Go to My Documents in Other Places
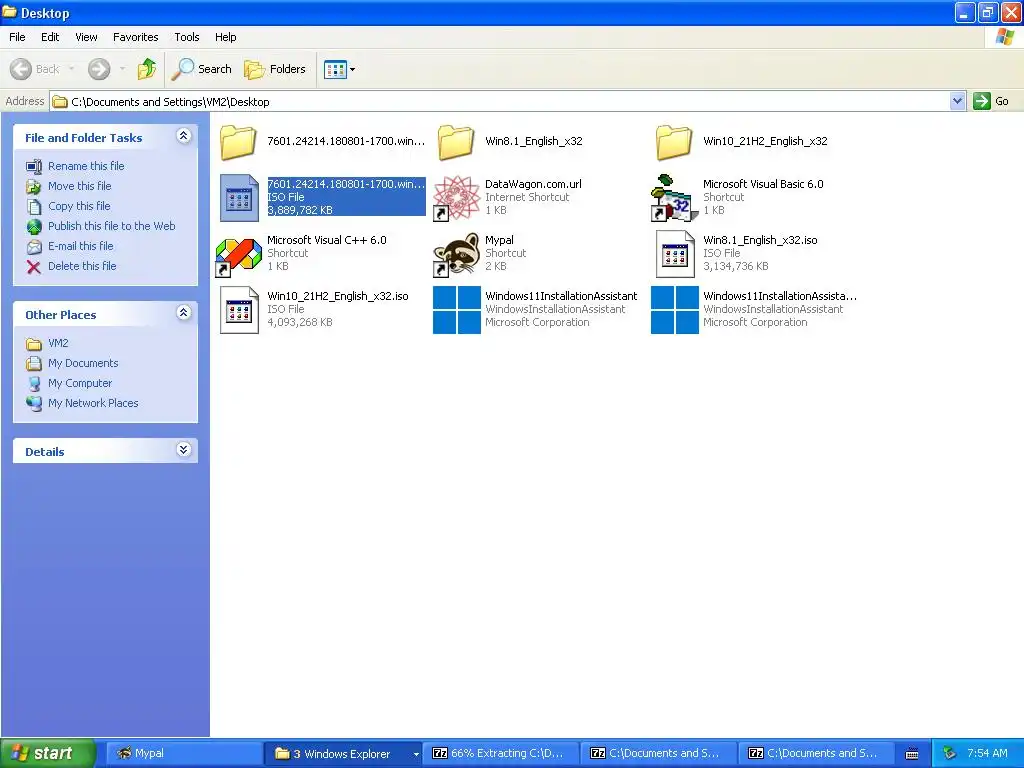 click(82, 363)
